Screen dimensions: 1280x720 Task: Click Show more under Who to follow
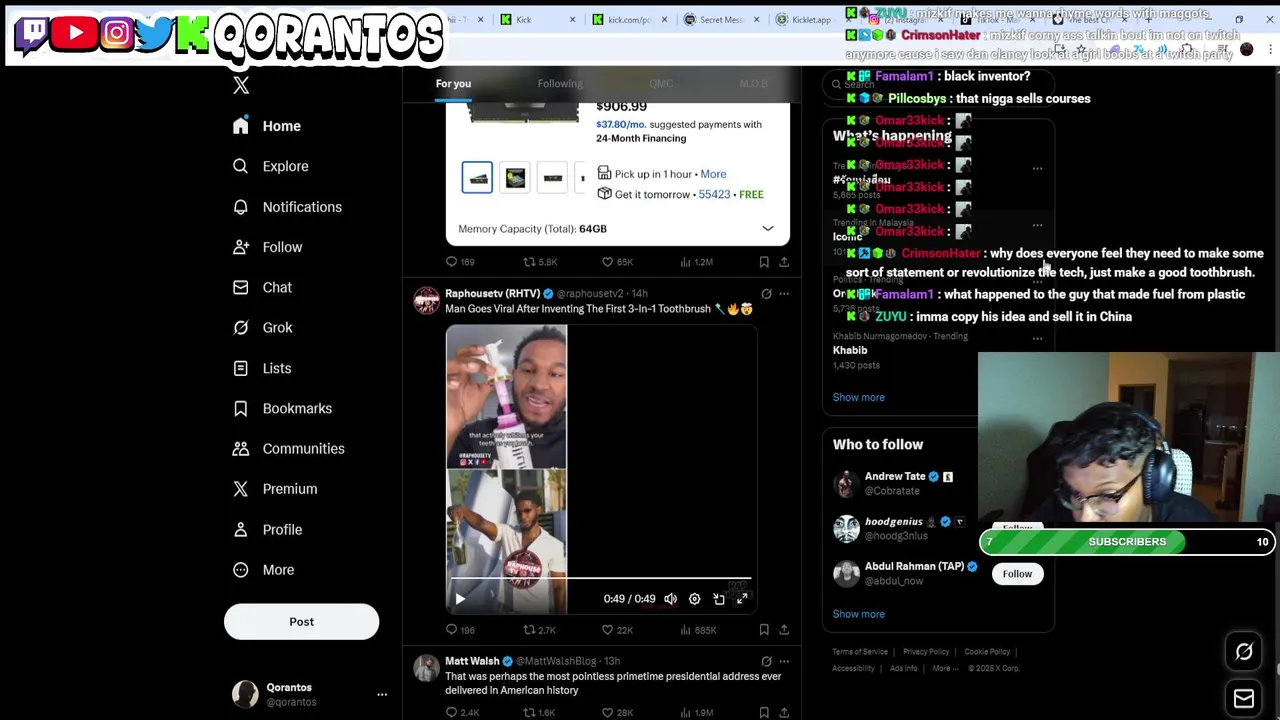click(x=858, y=614)
